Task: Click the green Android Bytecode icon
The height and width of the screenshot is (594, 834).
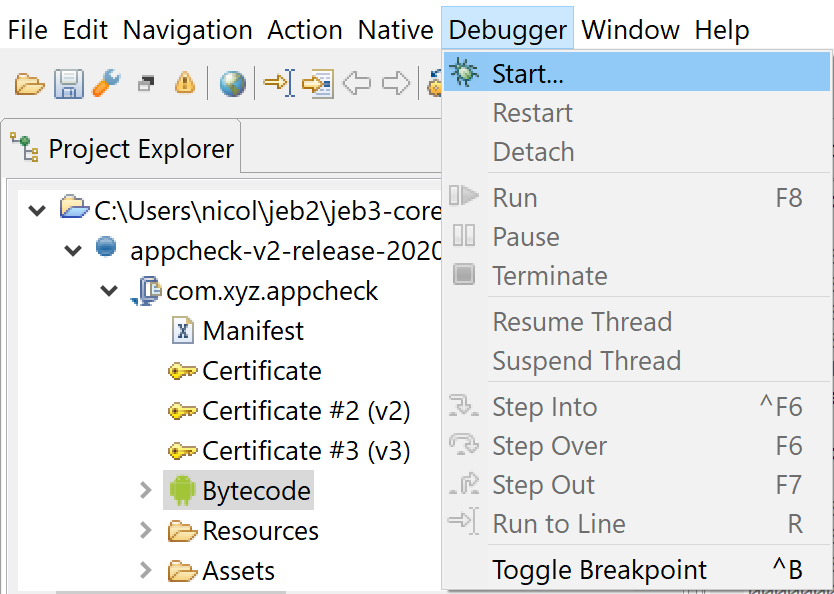Action: 182,490
